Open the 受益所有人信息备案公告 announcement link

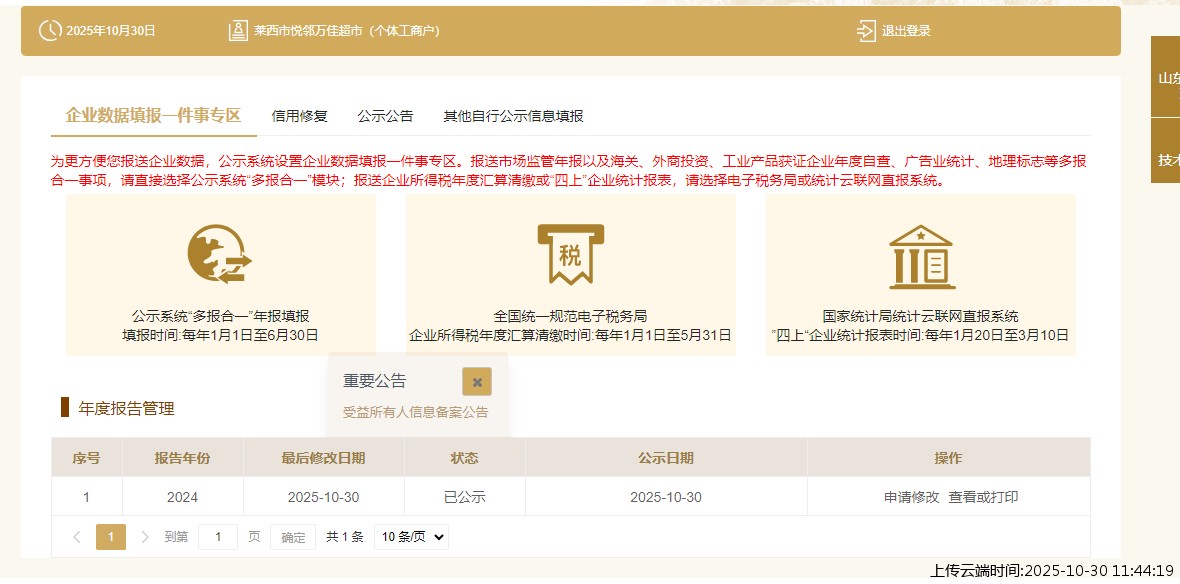[x=417, y=411]
